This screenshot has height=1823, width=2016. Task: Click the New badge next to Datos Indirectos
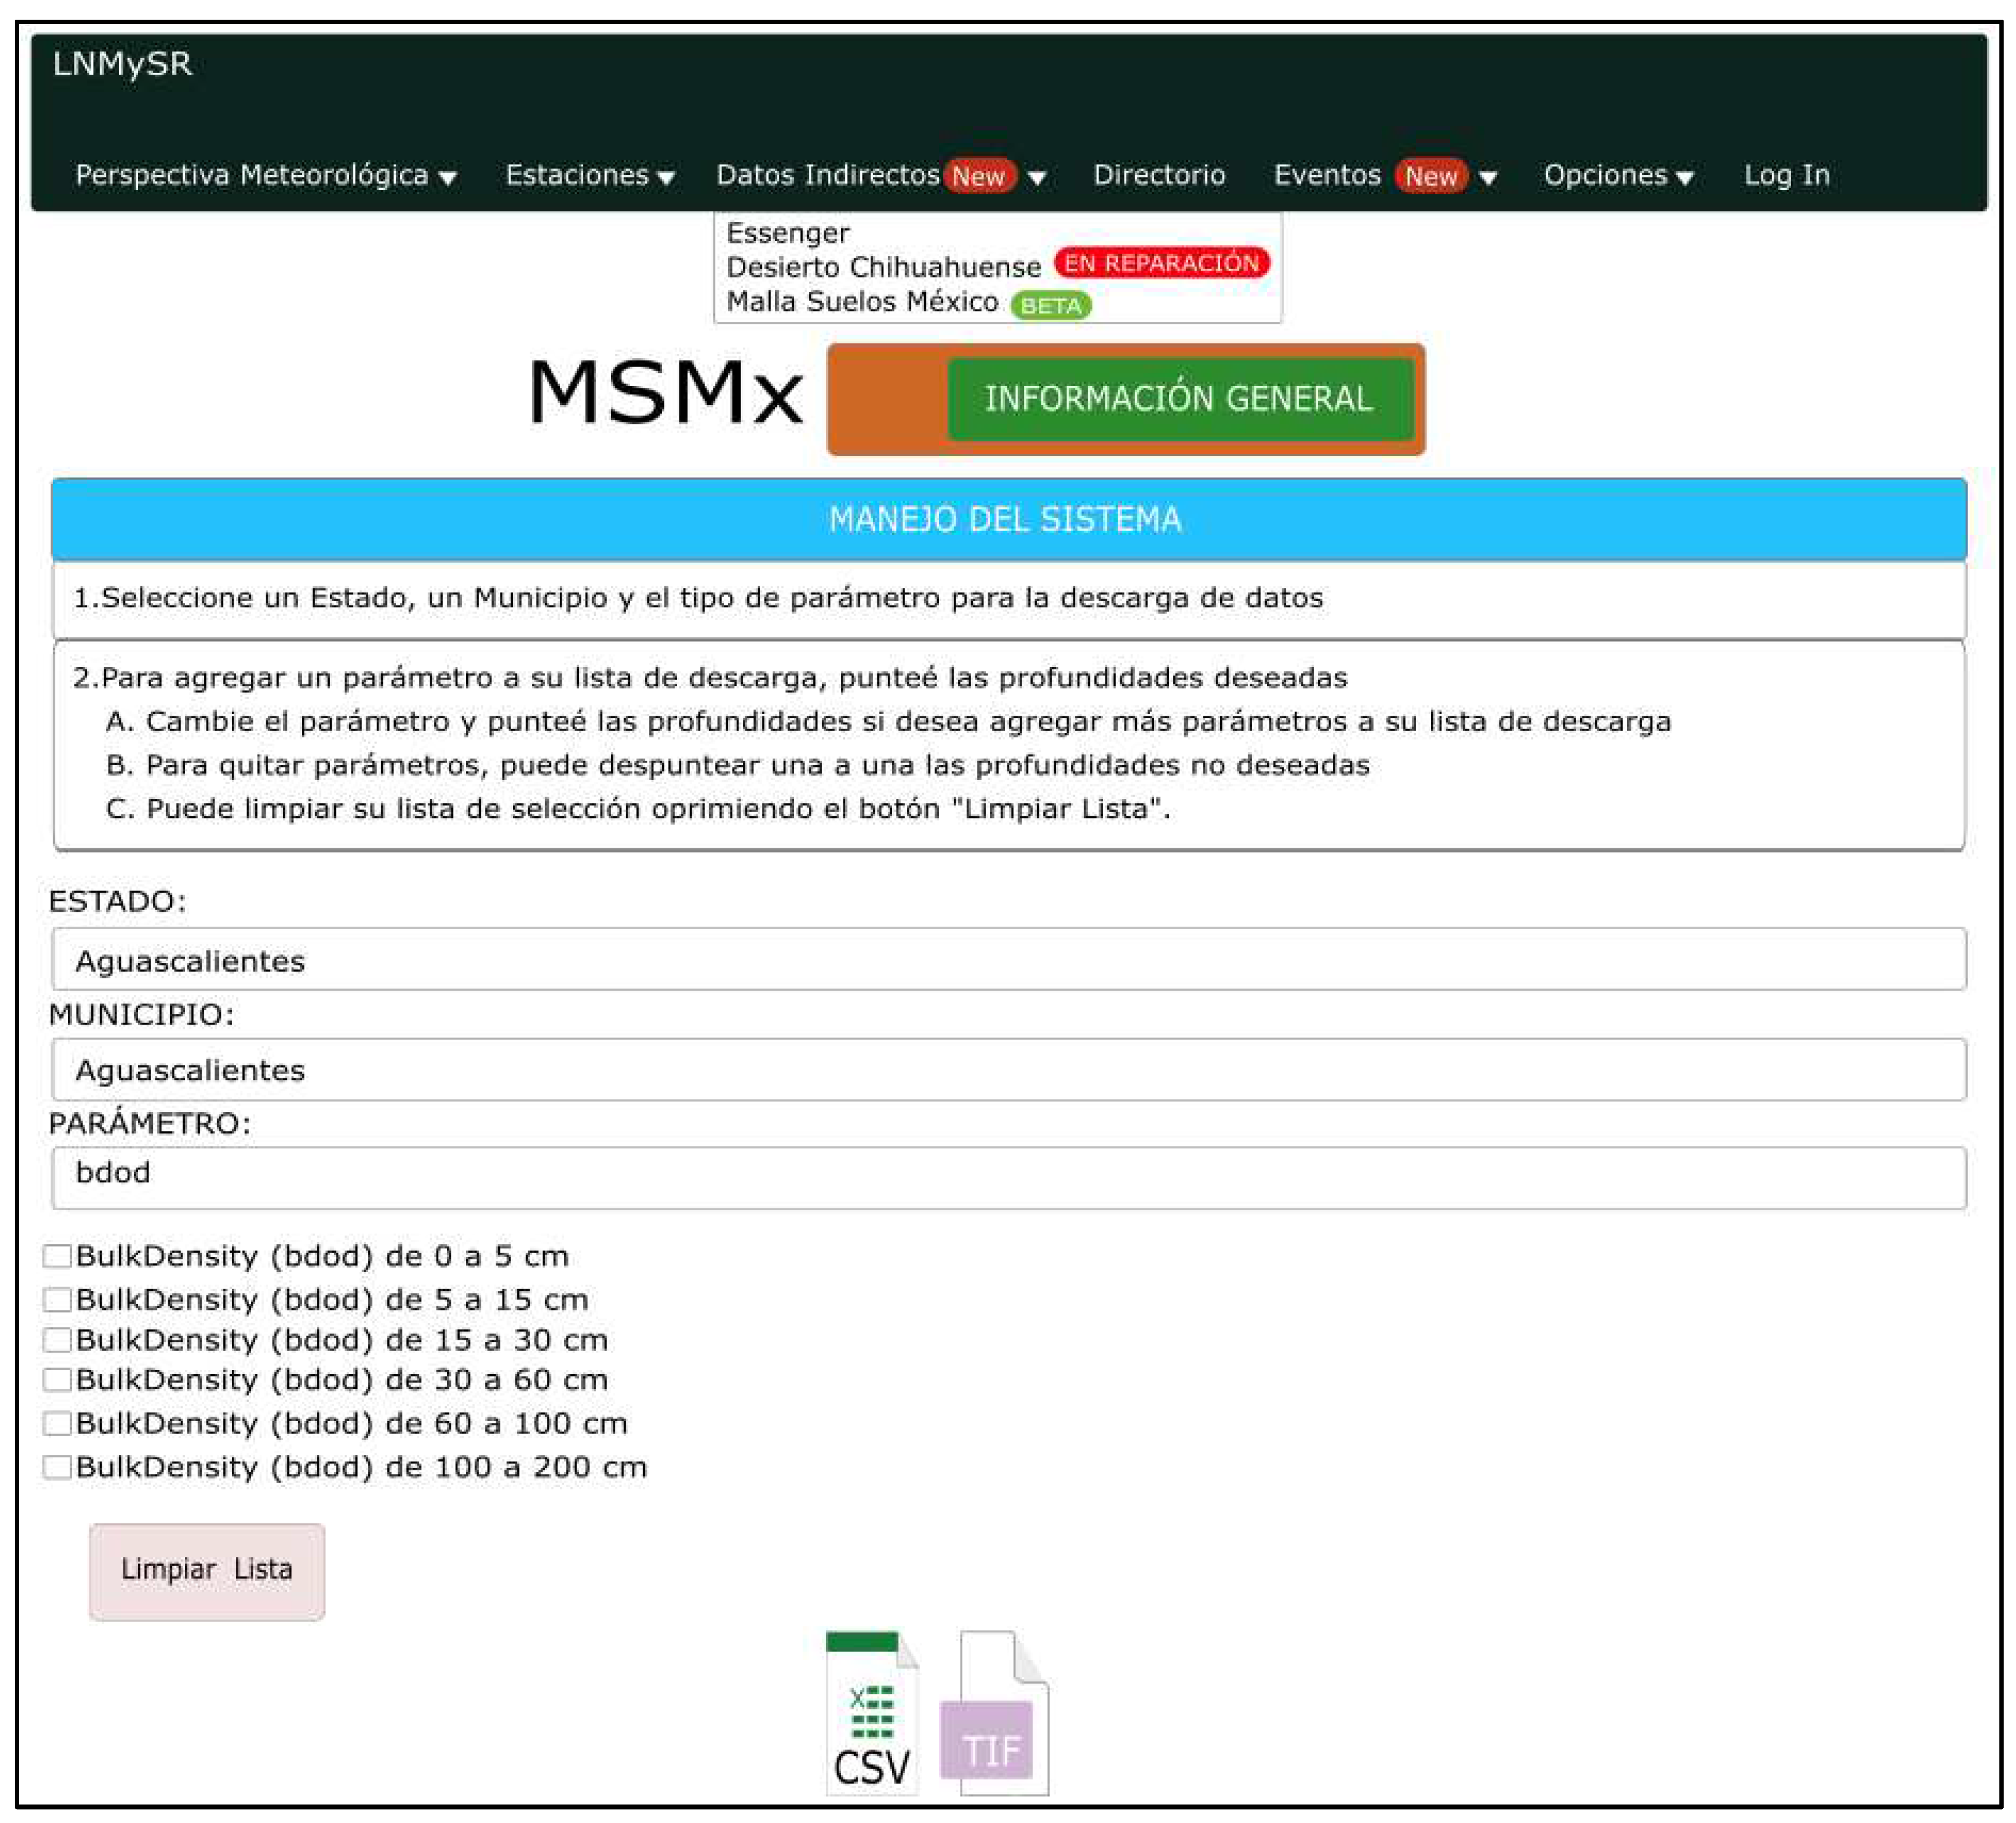pos(979,176)
